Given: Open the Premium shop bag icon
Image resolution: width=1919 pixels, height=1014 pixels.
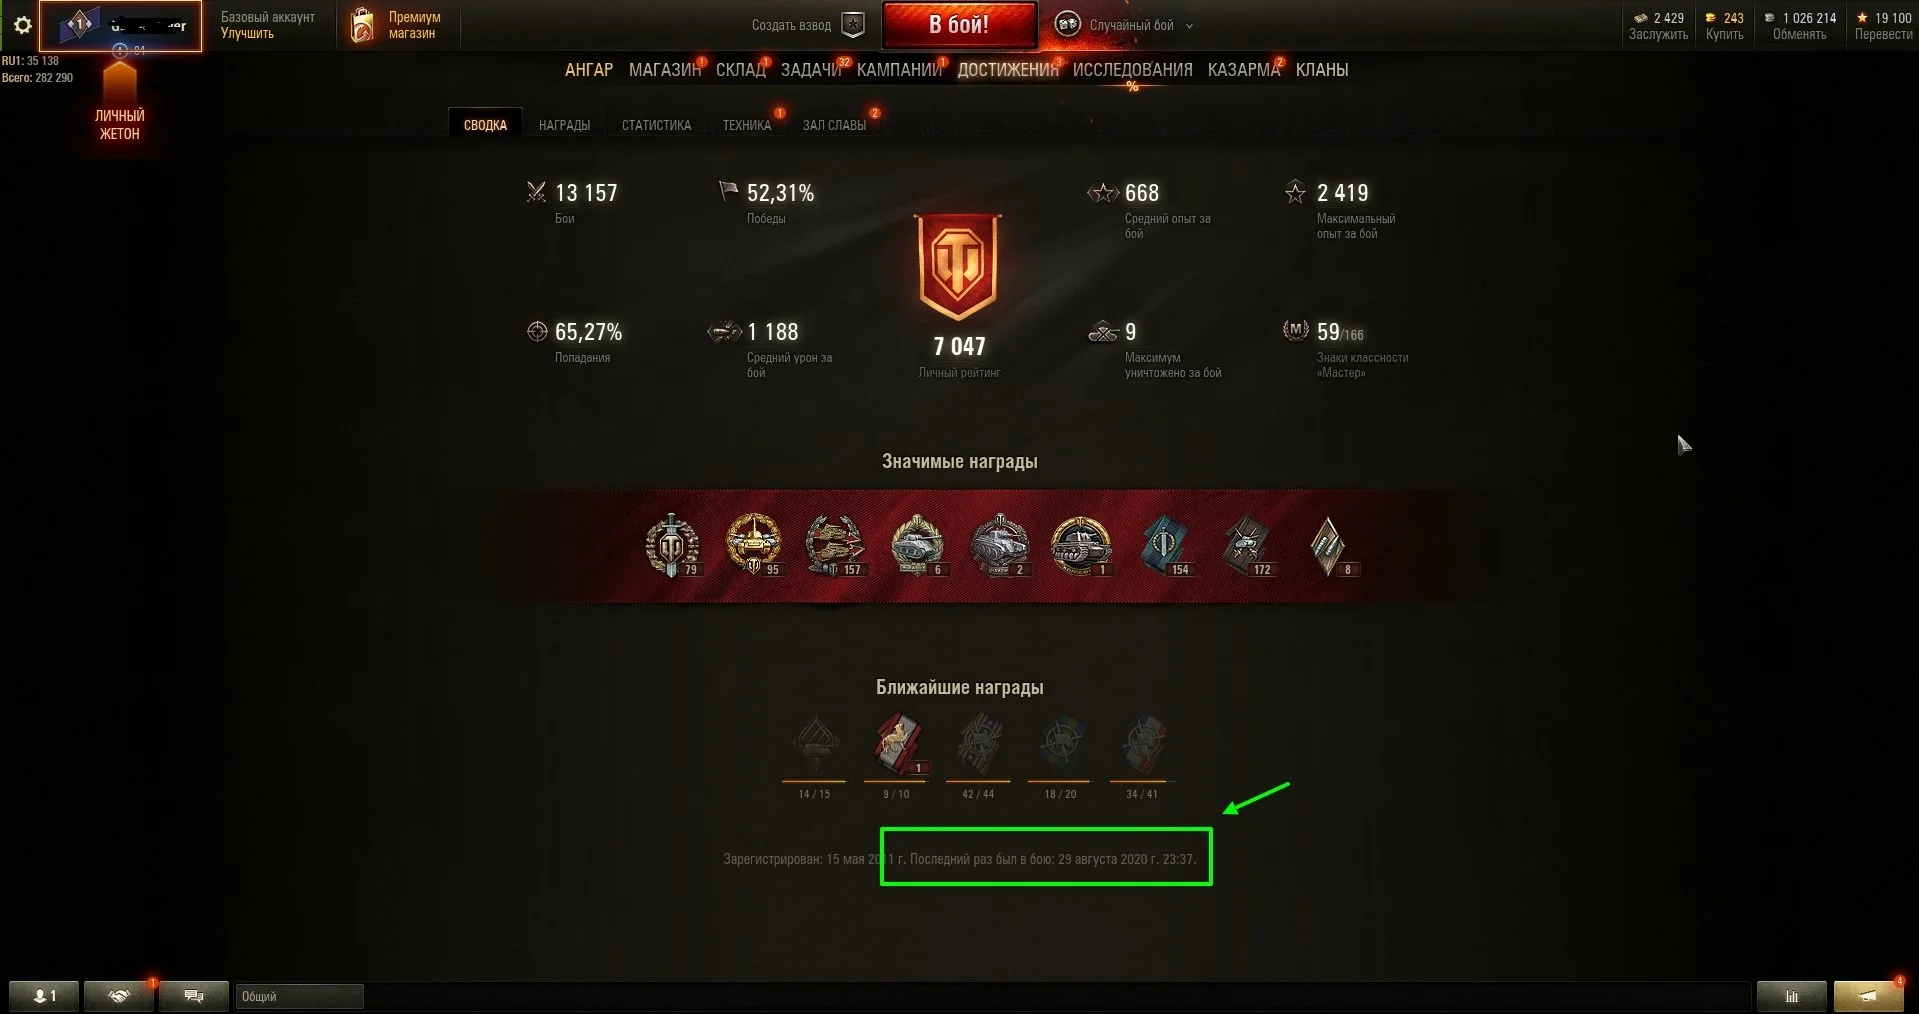Looking at the screenshot, I should pos(362,25).
